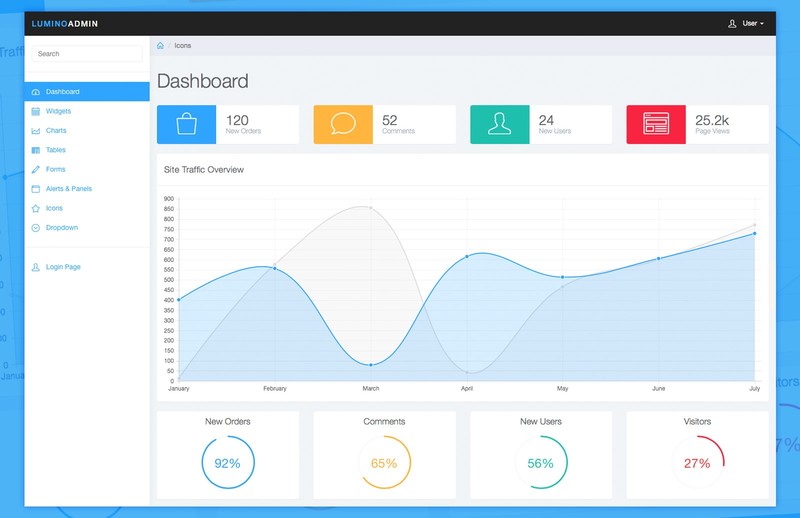This screenshot has width=800, height=518.
Task: Open the Dashboard sidebar item
Action: [62, 92]
